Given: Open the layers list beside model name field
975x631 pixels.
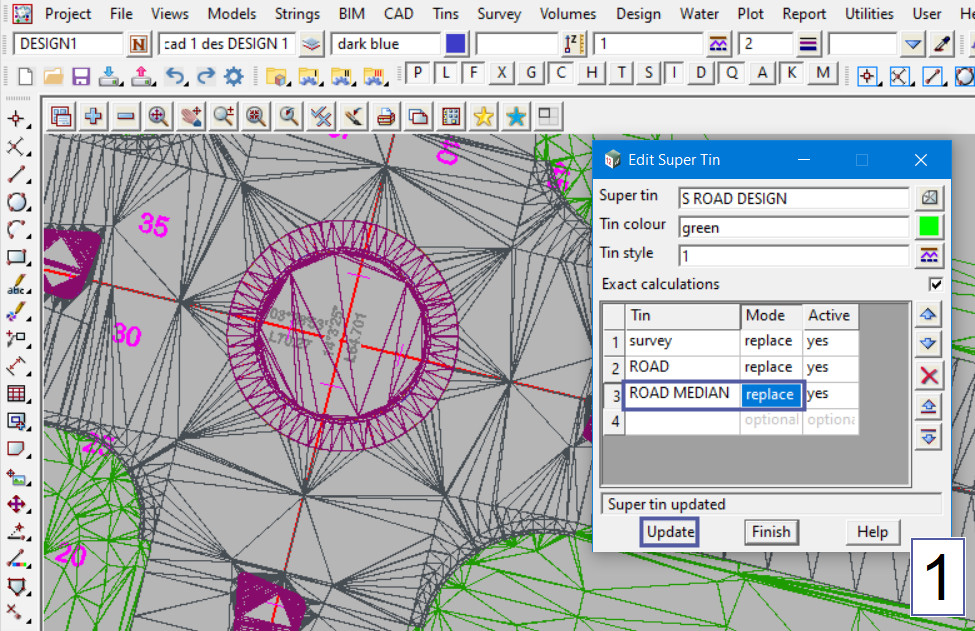Looking at the screenshot, I should point(313,44).
